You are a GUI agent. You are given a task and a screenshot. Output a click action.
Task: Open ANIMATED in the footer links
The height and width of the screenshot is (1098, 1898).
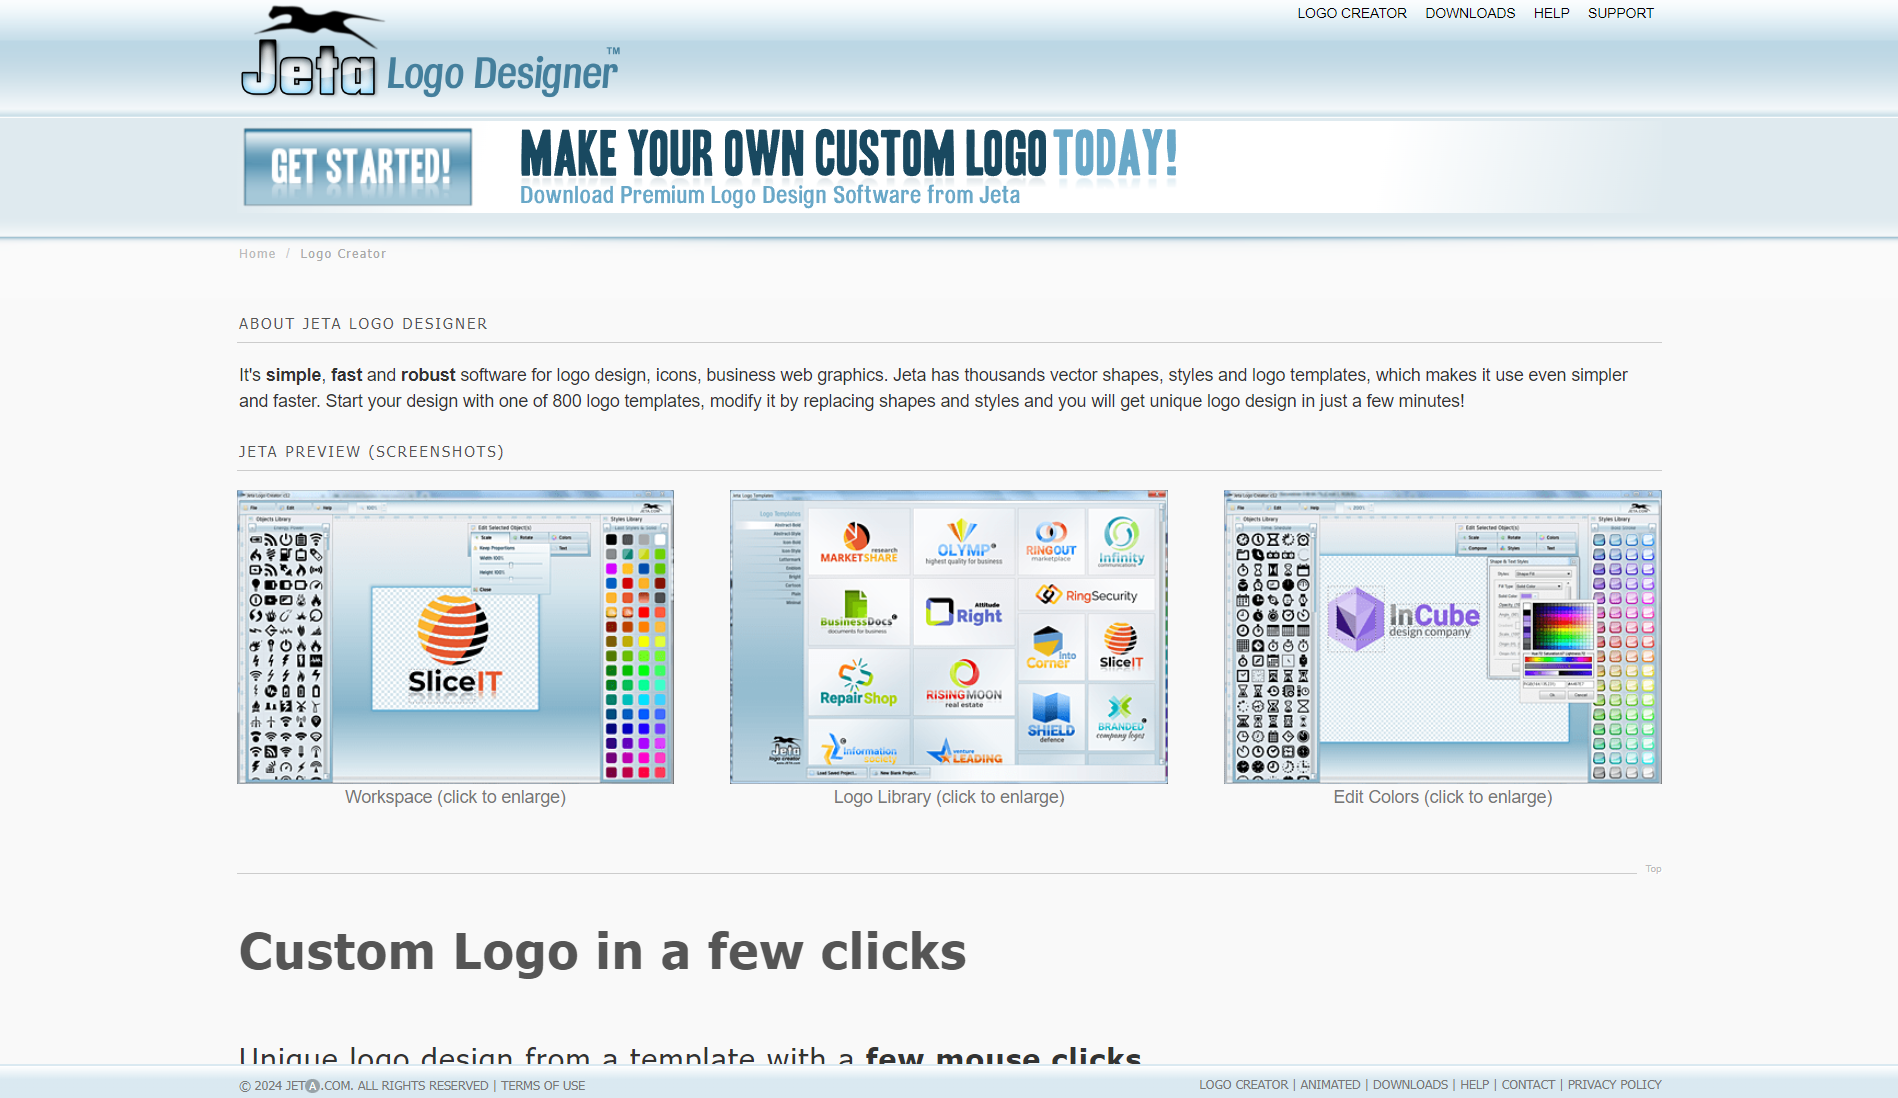click(1330, 1085)
